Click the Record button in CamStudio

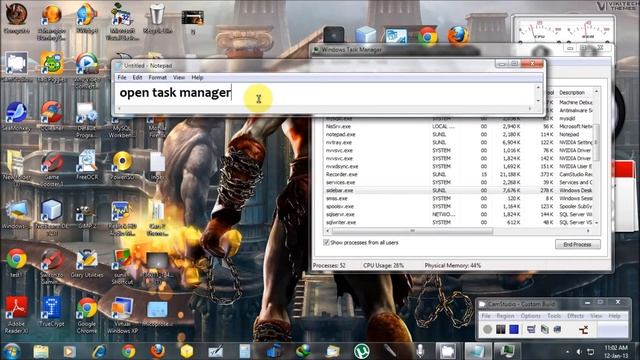[x=487, y=329]
